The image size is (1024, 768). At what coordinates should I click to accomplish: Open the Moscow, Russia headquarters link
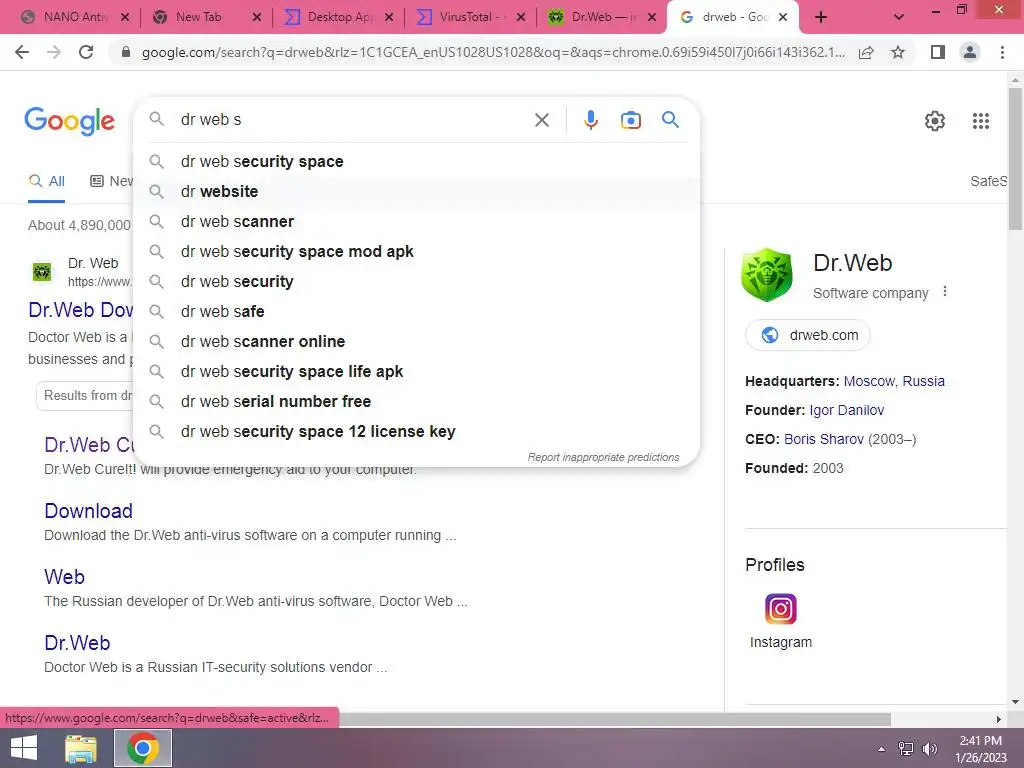coord(894,381)
